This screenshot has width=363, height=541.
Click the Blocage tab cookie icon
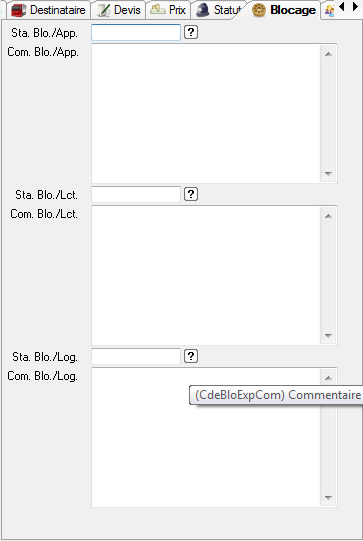pyautogui.click(x=259, y=10)
